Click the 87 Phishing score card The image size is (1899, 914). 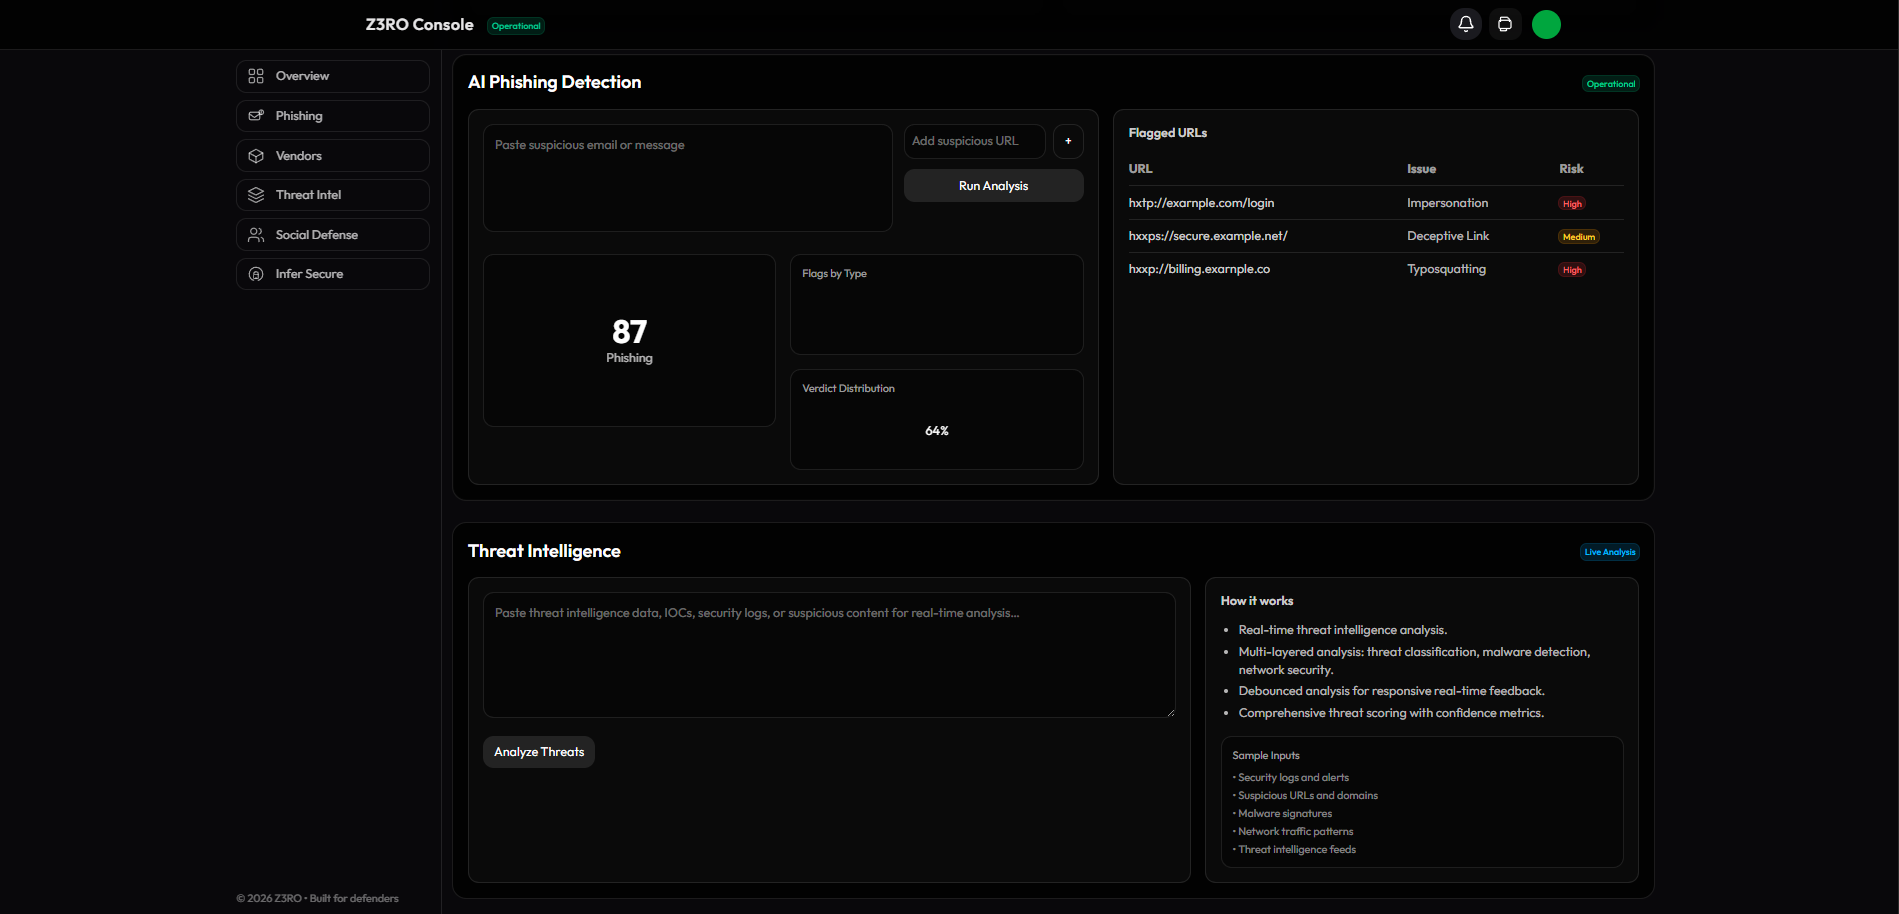(629, 340)
